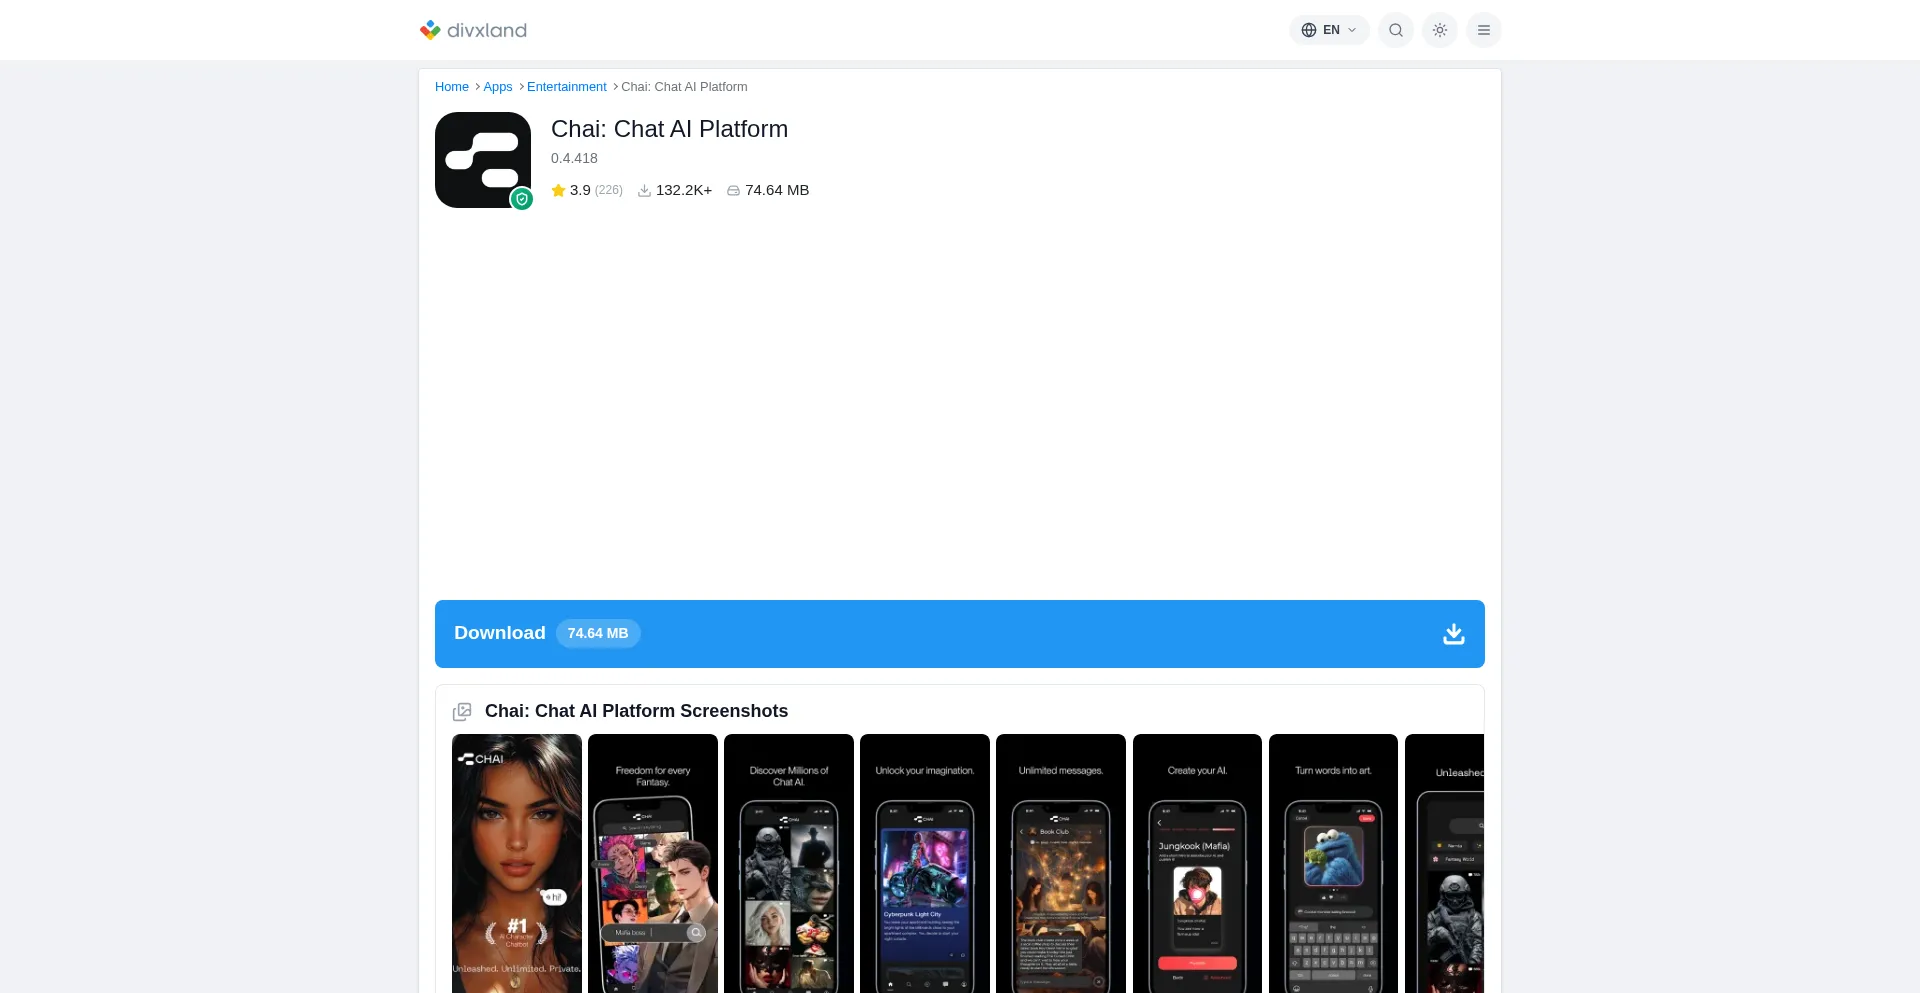Click the divxland logo

tap(473, 30)
